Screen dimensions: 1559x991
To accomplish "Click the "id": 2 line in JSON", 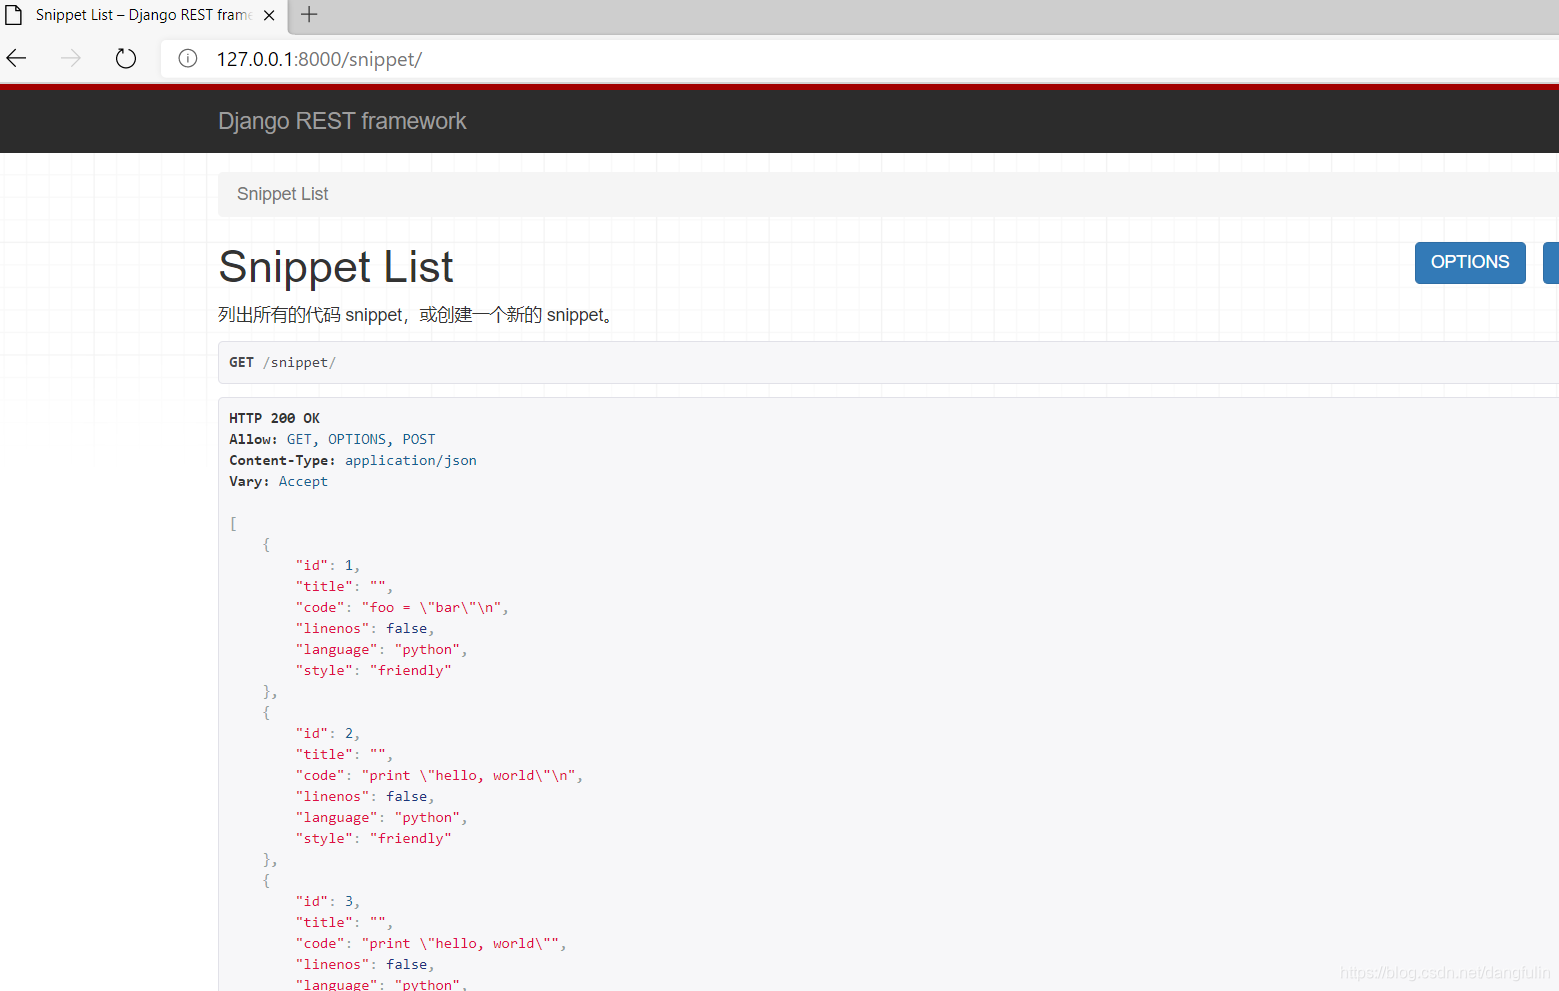I will pyautogui.click(x=328, y=733).
